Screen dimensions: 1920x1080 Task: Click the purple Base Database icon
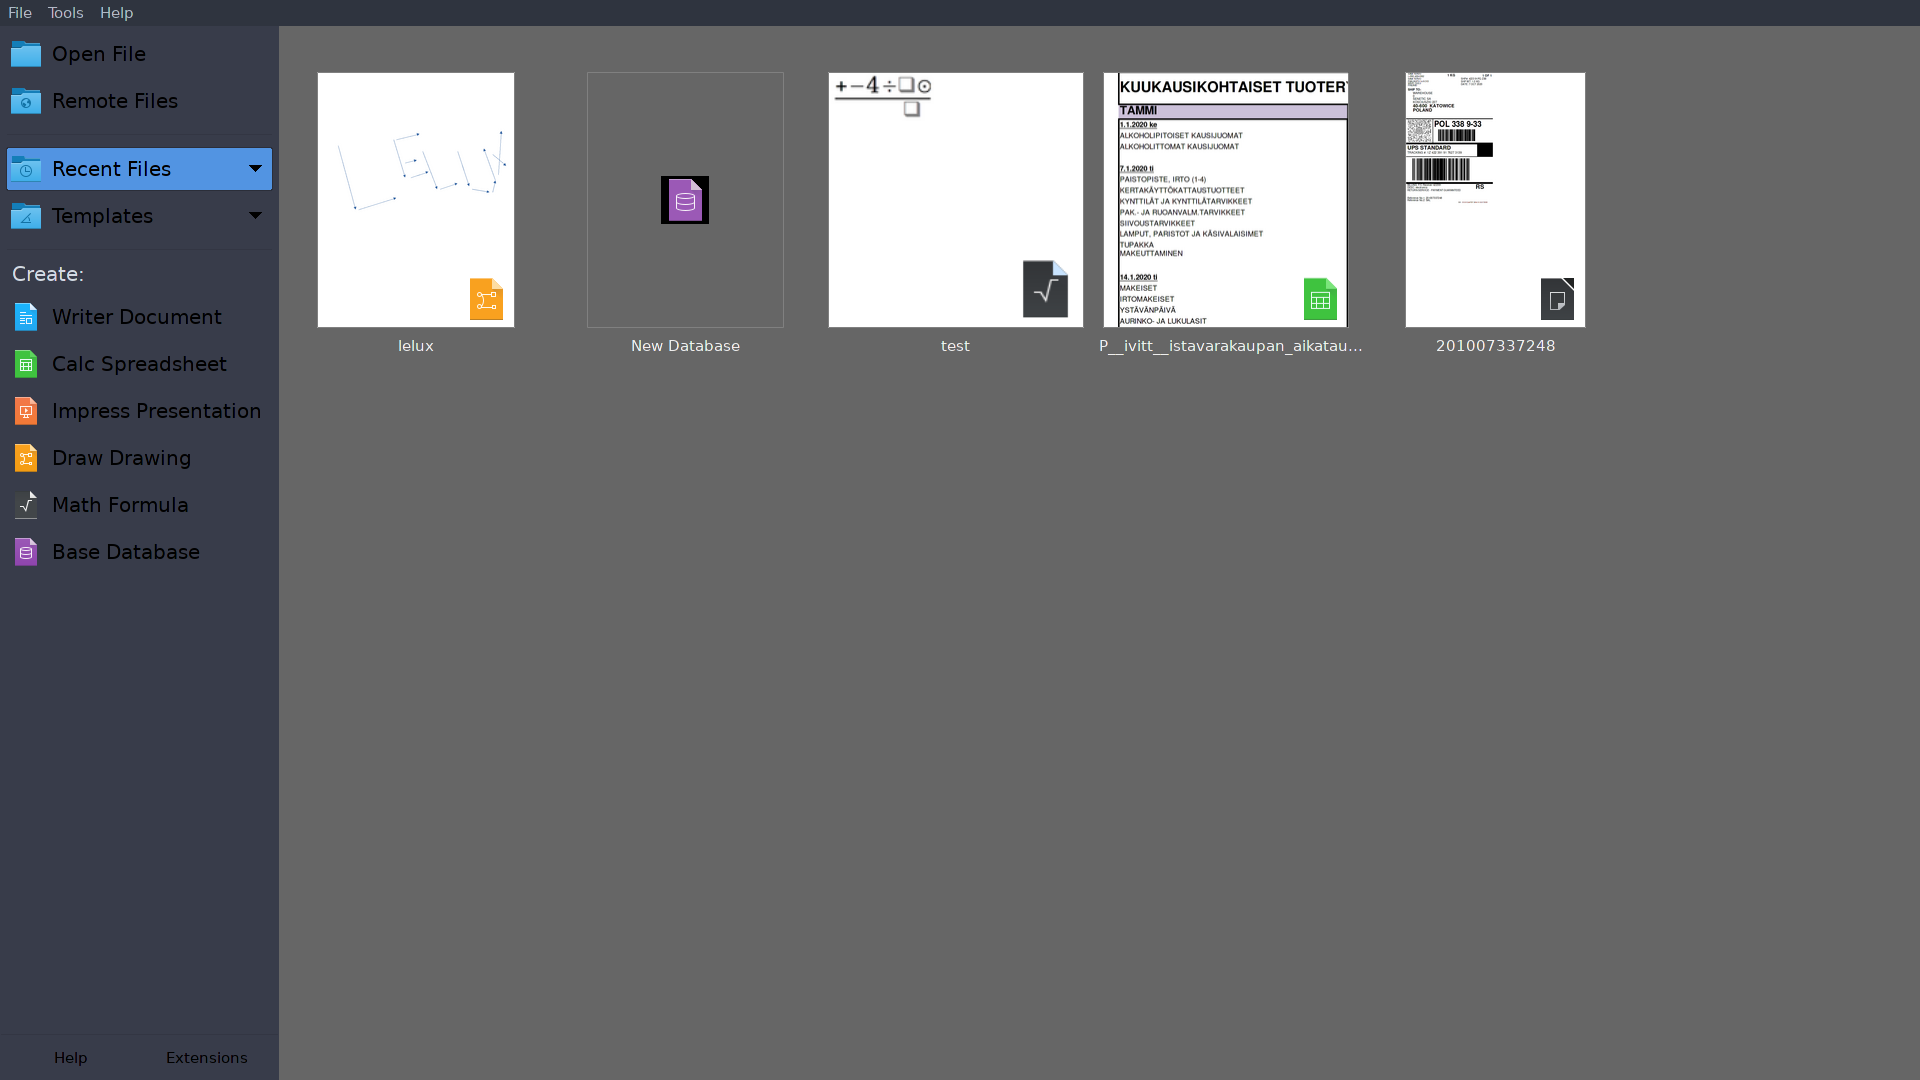click(26, 552)
